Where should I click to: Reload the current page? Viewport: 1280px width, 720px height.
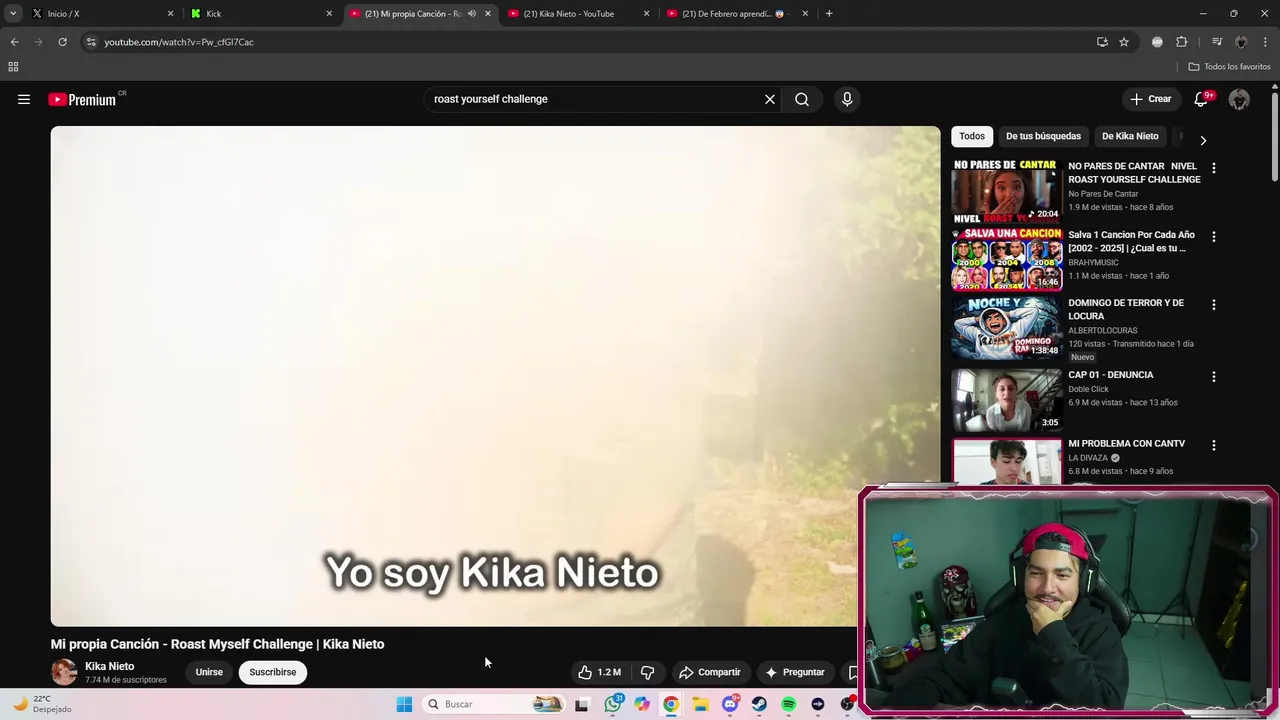62,42
